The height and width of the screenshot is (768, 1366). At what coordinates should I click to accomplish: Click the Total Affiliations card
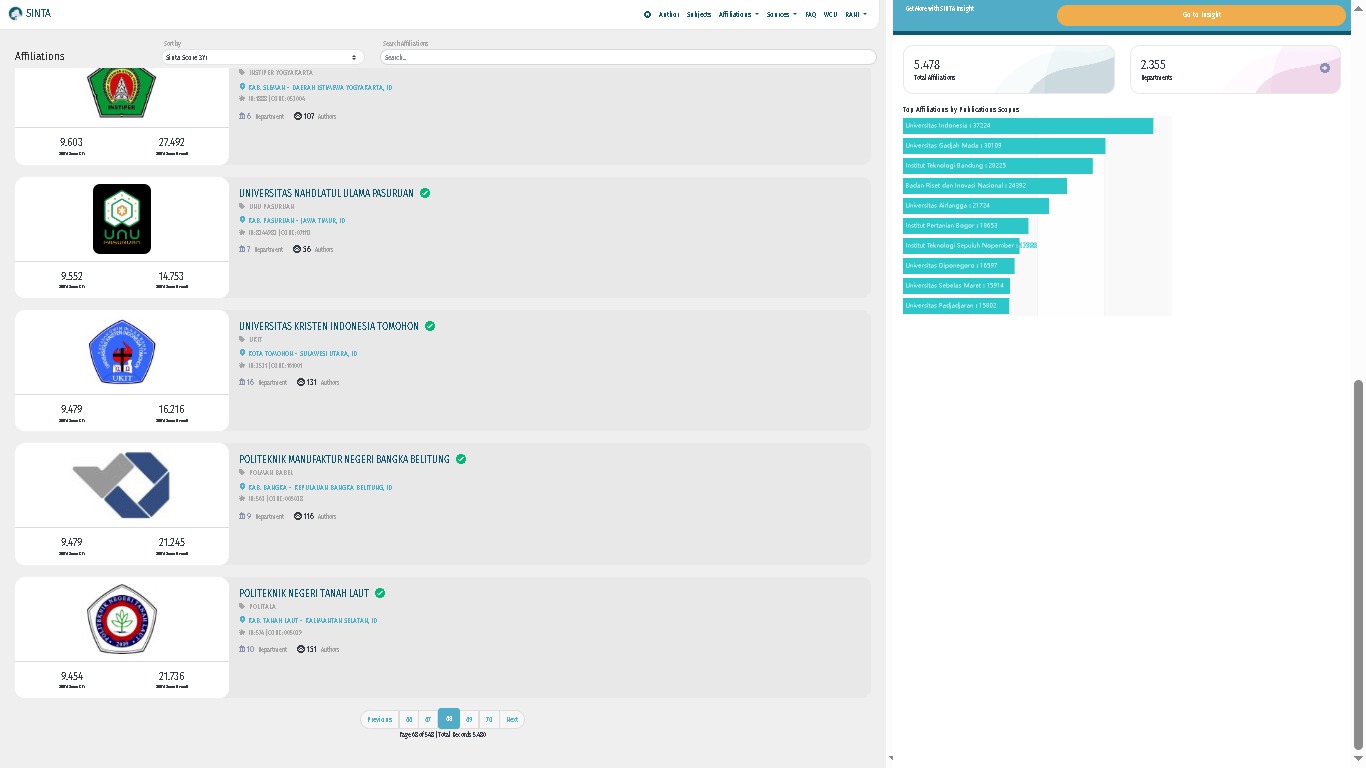pyautogui.click(x=1009, y=70)
